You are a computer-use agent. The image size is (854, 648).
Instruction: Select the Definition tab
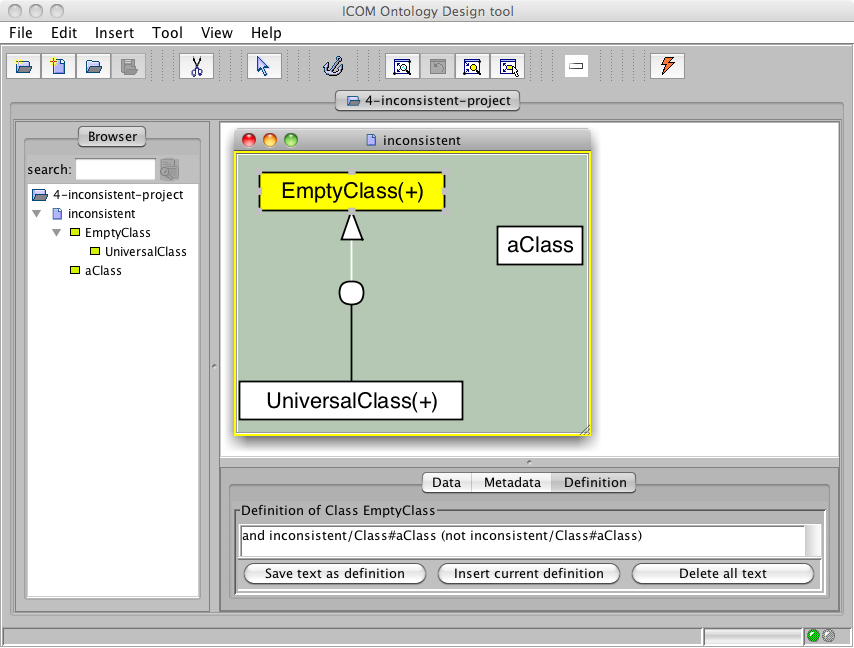coord(595,482)
